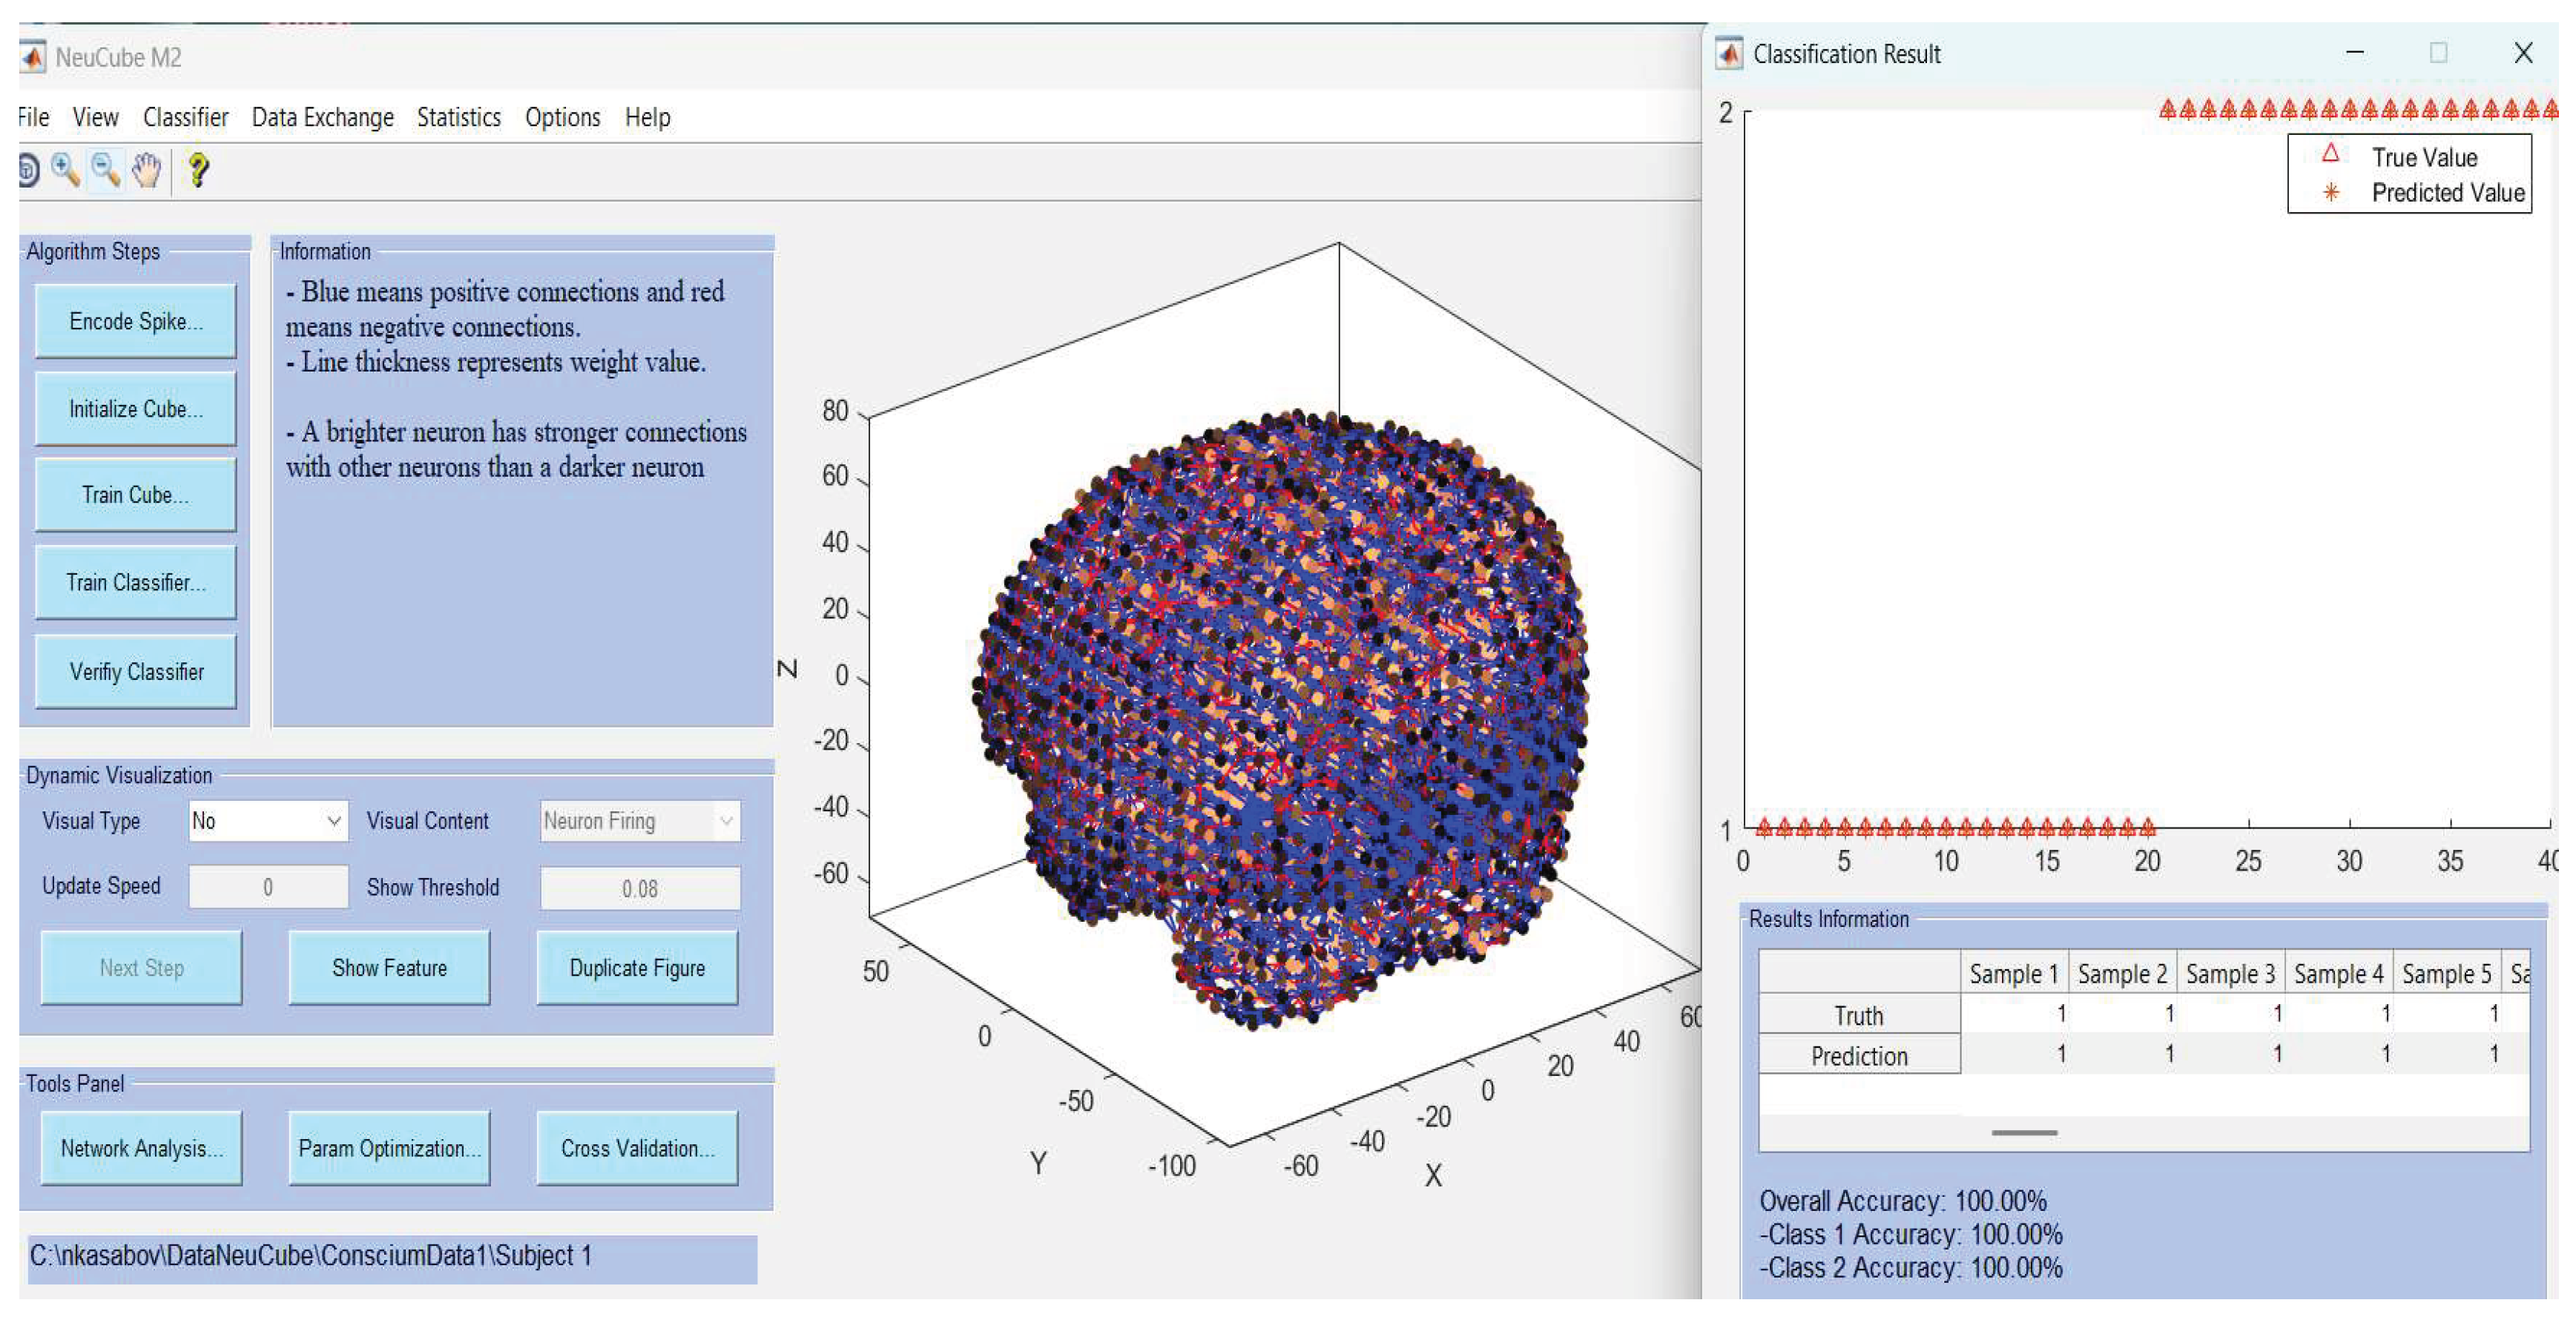Open the Classifier menu
Viewport: 2576px width, 1320px height.
185,117
